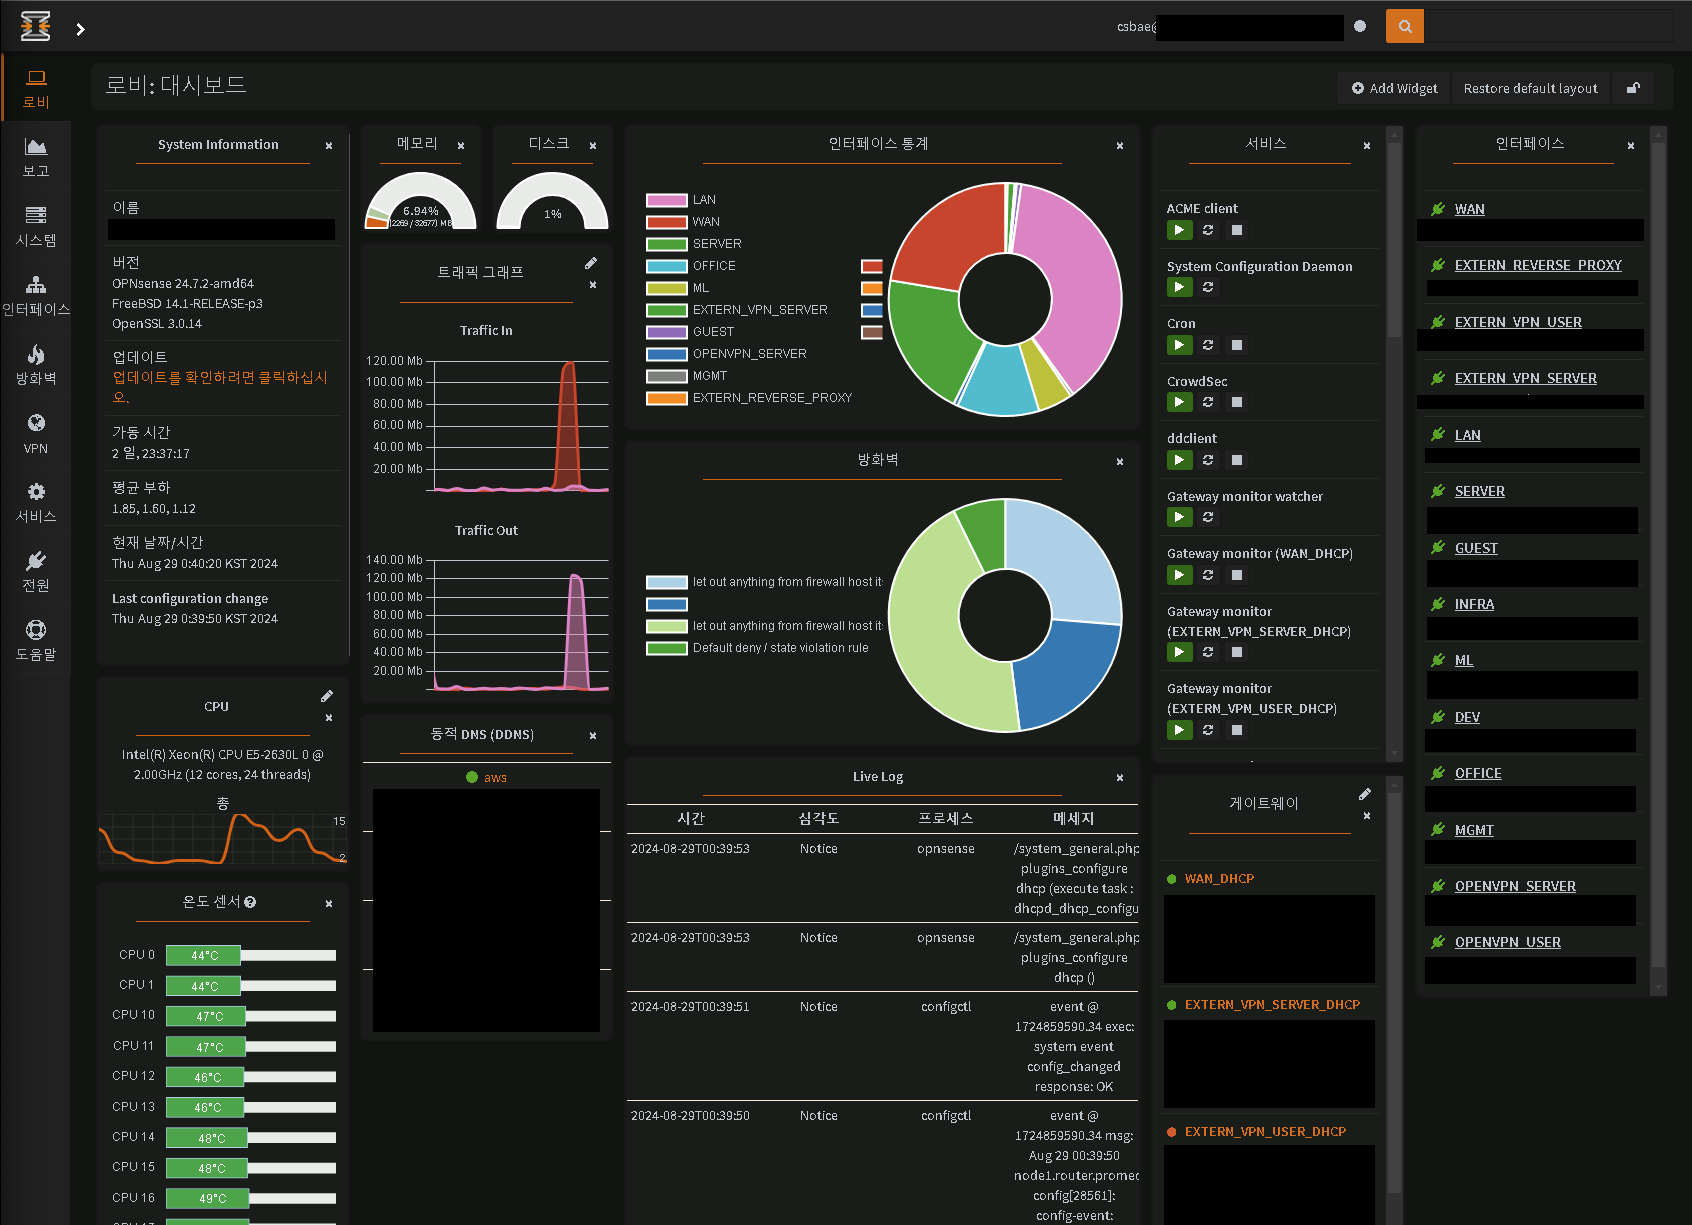The image size is (1692, 1225).
Task: Expand the sidebar with chevron arrow
Action: [81, 29]
